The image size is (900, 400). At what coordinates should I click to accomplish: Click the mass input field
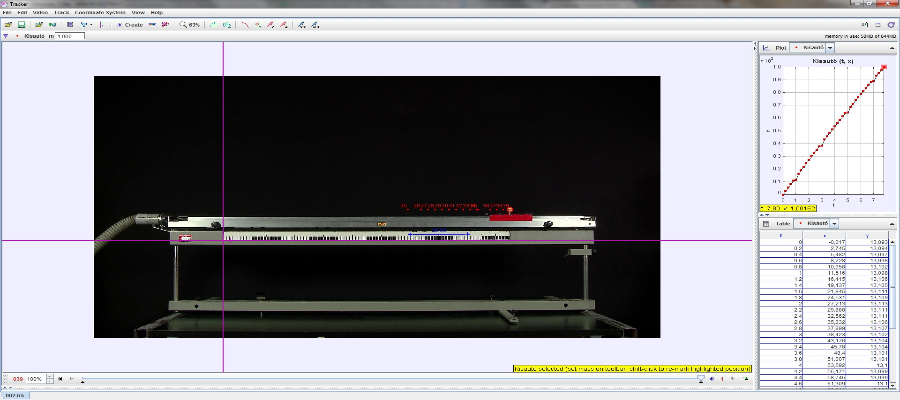pyautogui.click(x=70, y=36)
